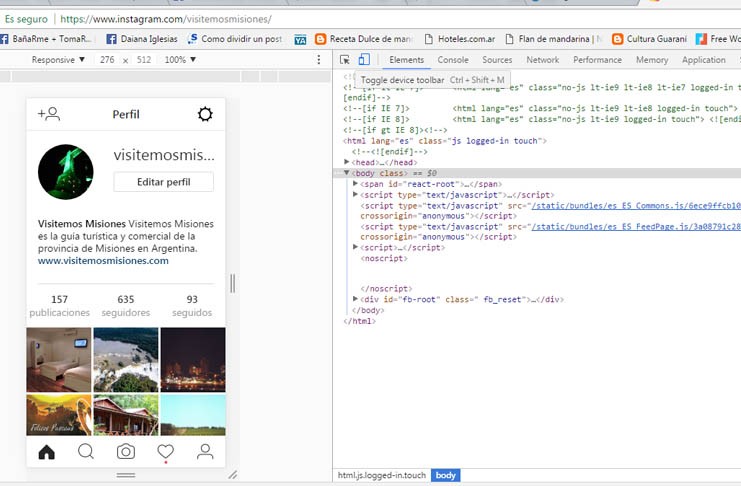This screenshot has width=741, height=486.
Task: Click the first post thumbnail of bedroom
Action: coord(58,360)
